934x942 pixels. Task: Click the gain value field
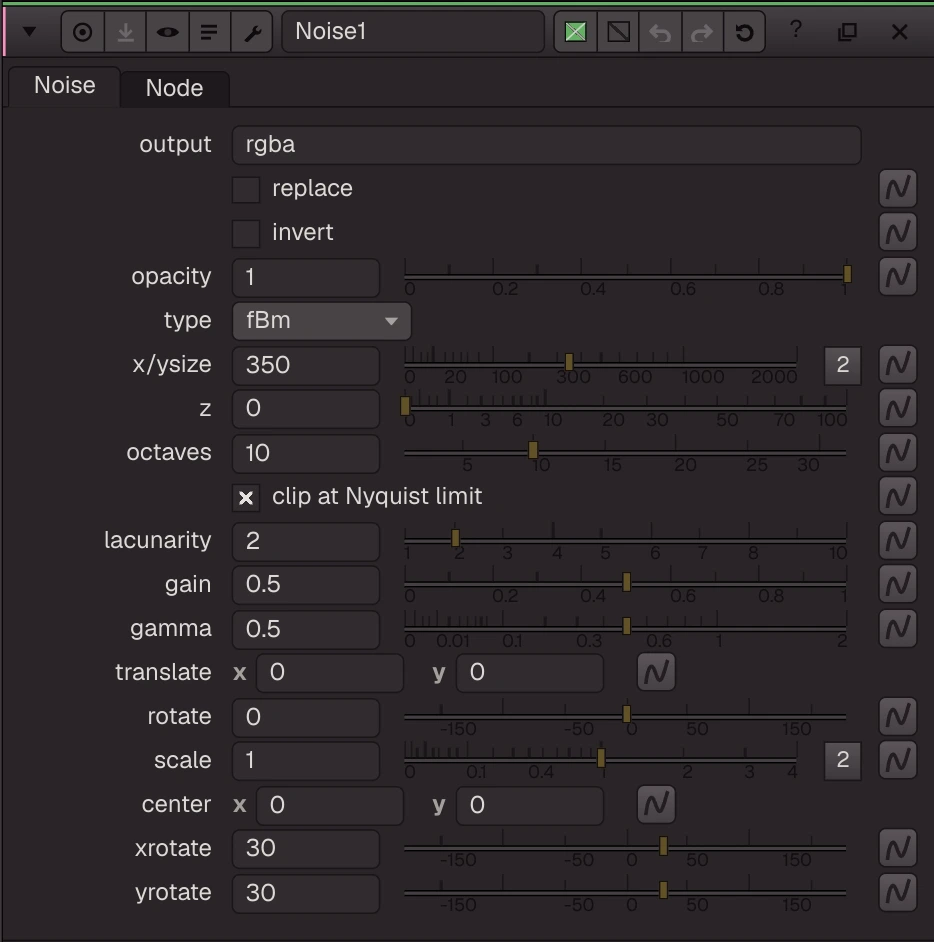point(306,585)
